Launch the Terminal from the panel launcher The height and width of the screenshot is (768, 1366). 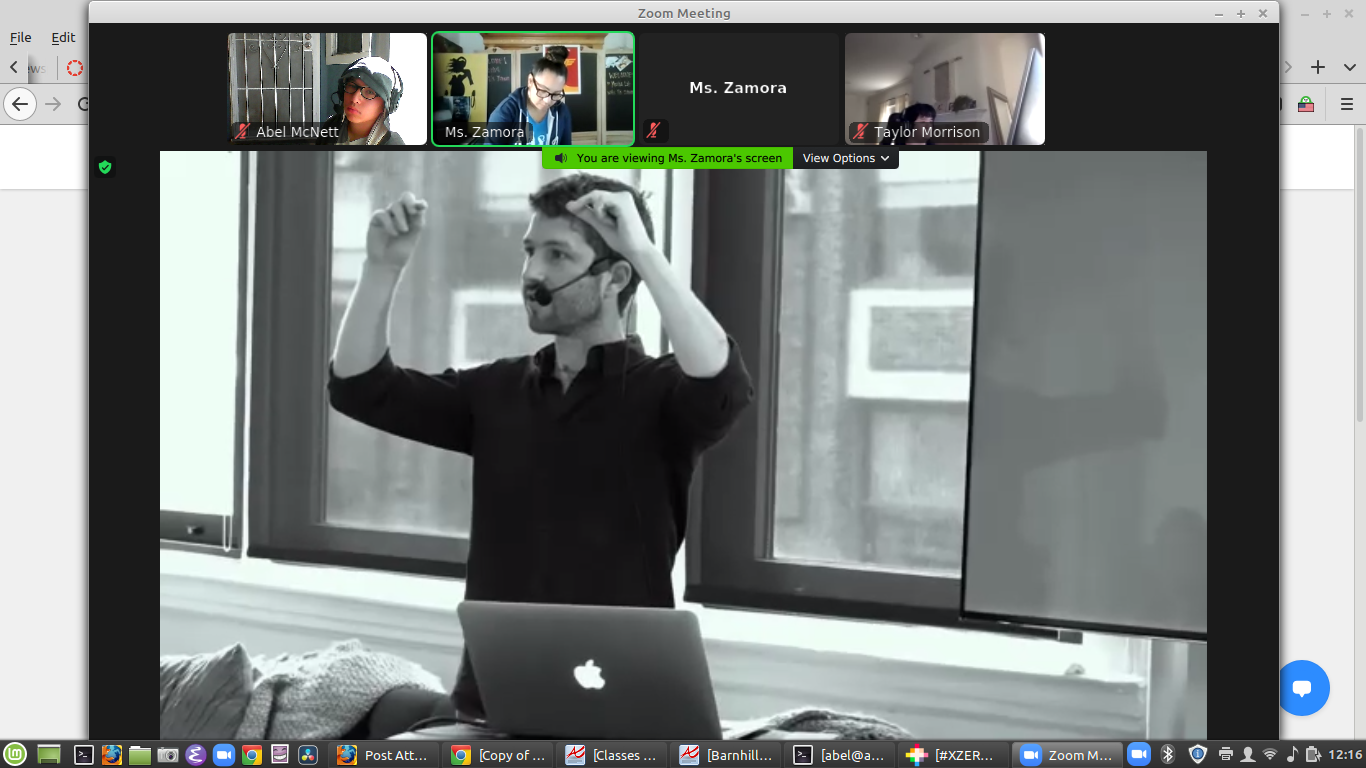[85, 755]
